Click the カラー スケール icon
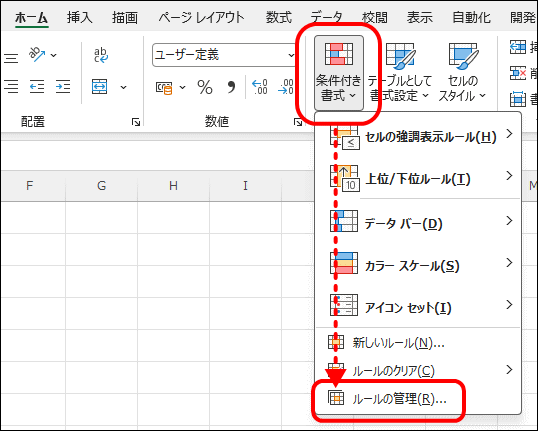538x431 pixels. coord(344,263)
